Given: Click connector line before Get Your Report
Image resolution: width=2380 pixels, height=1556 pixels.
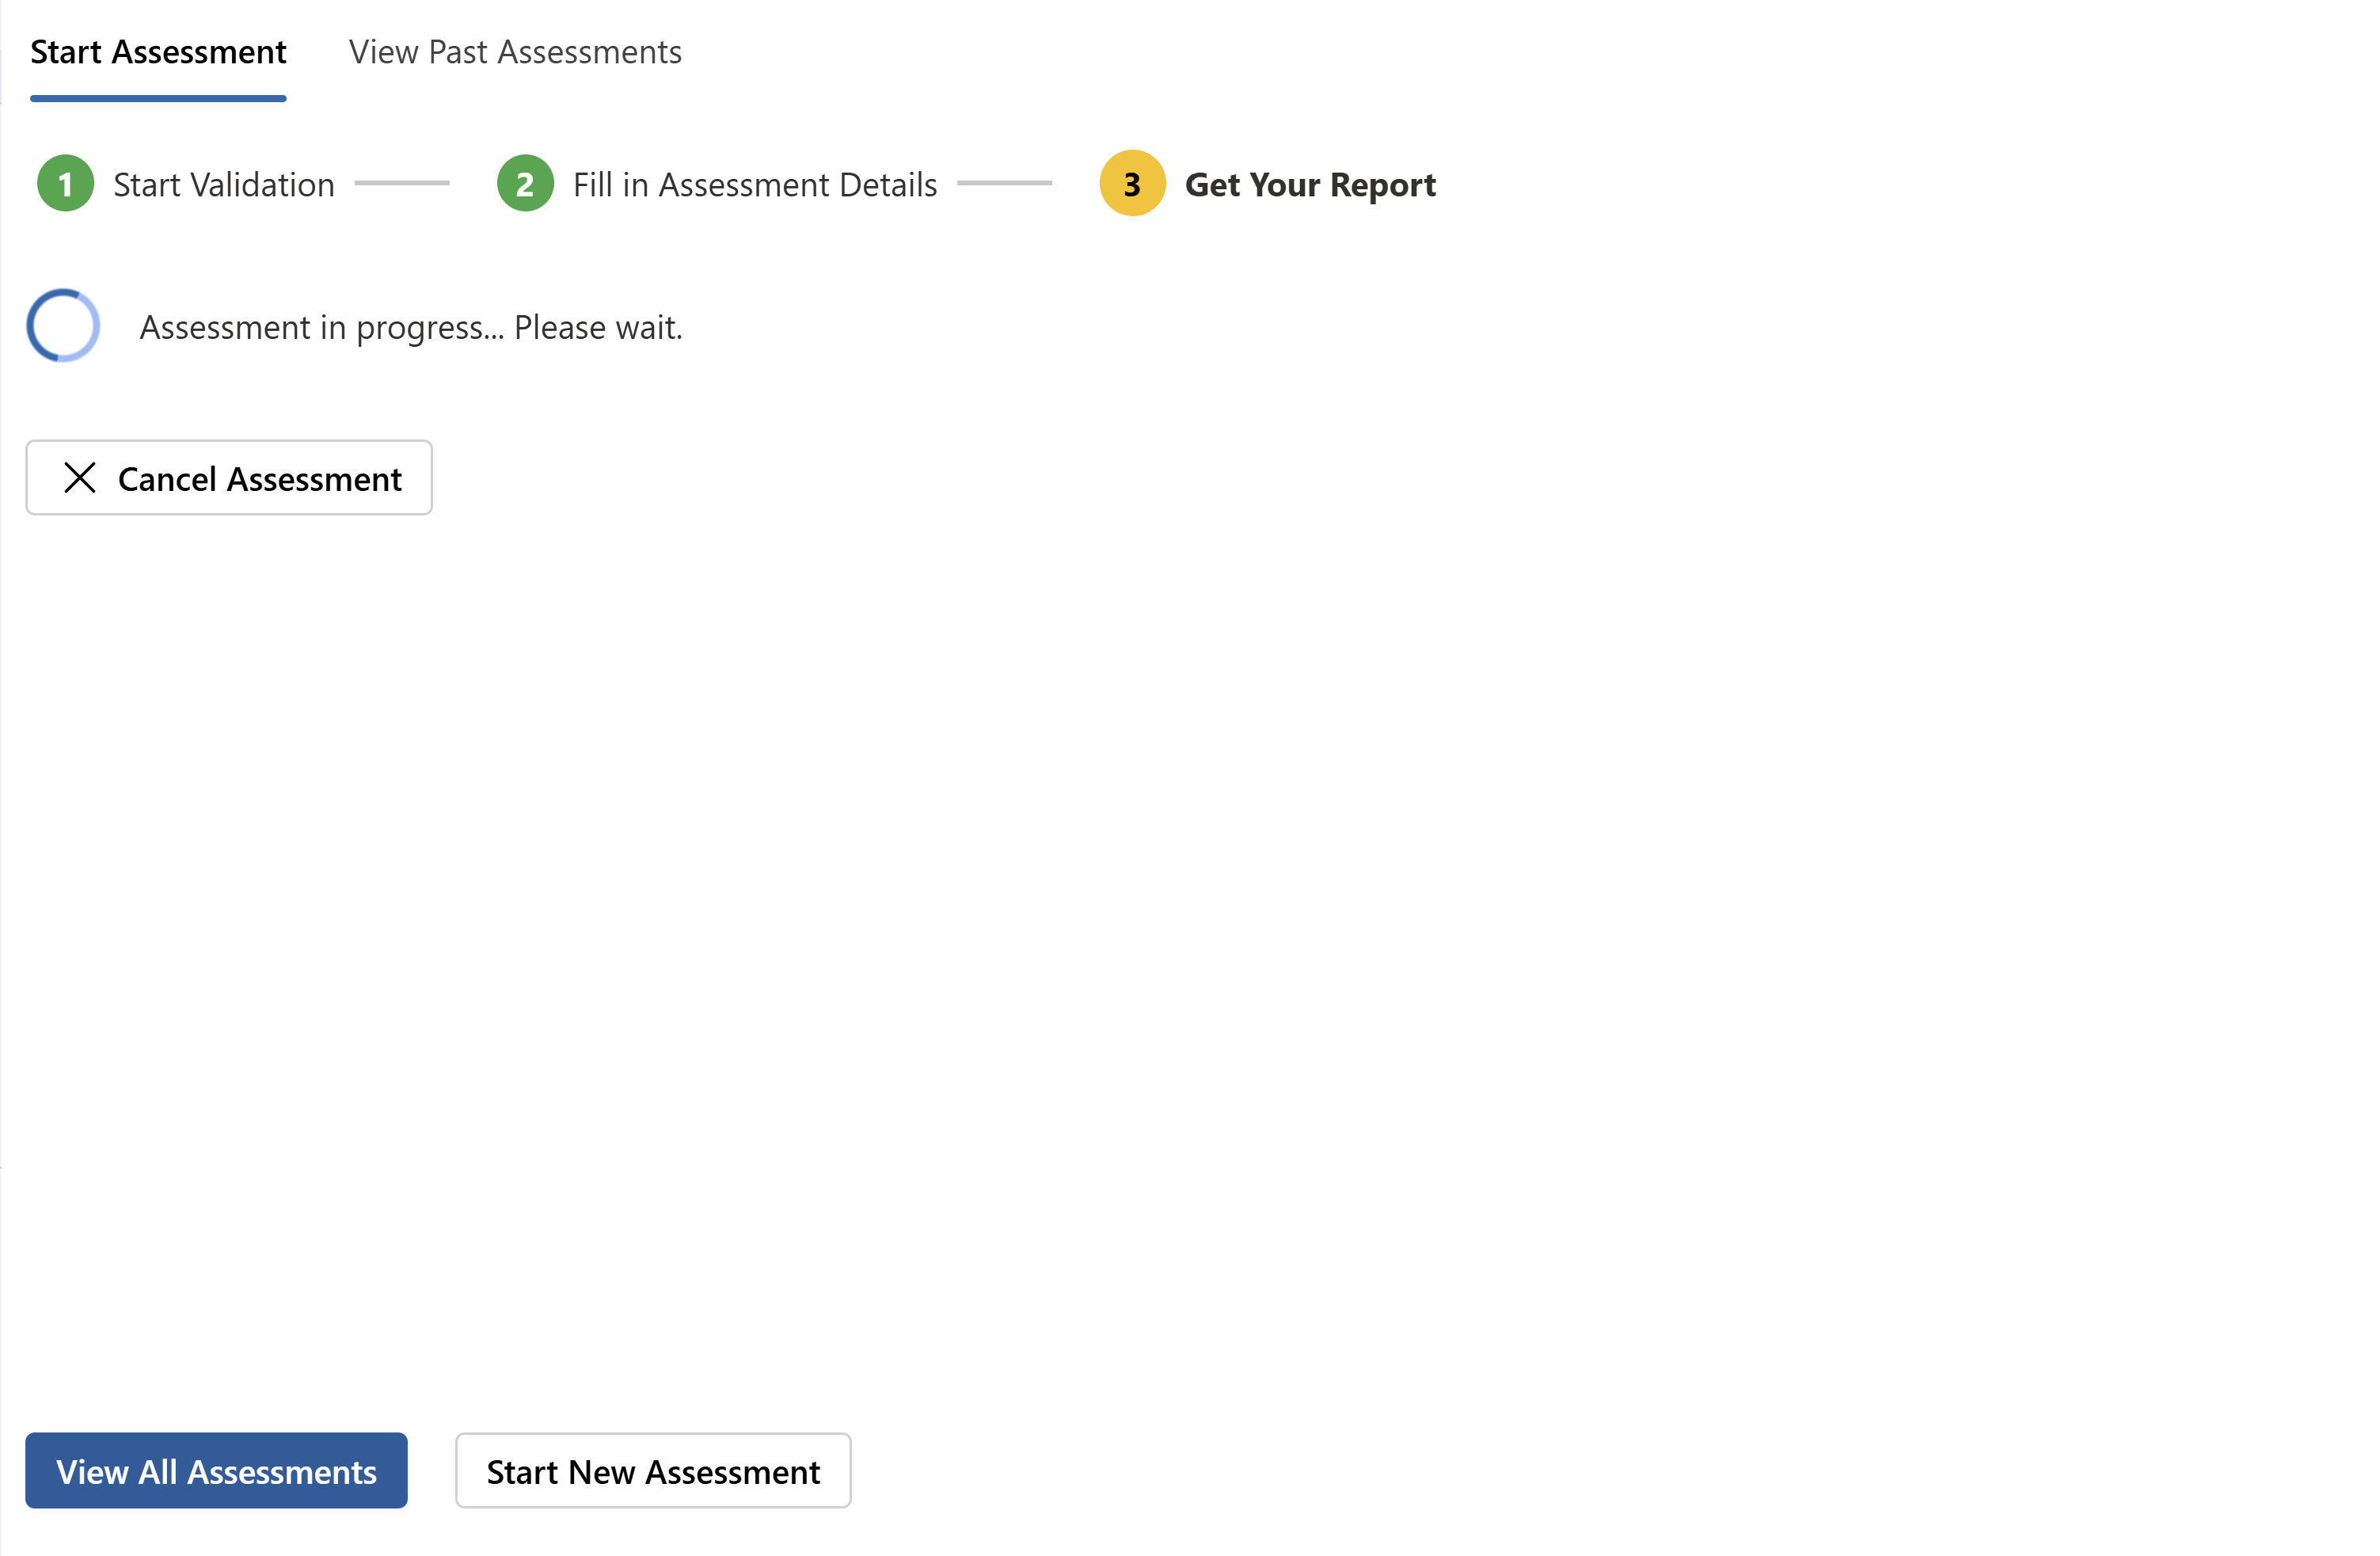Looking at the screenshot, I should (1004, 183).
